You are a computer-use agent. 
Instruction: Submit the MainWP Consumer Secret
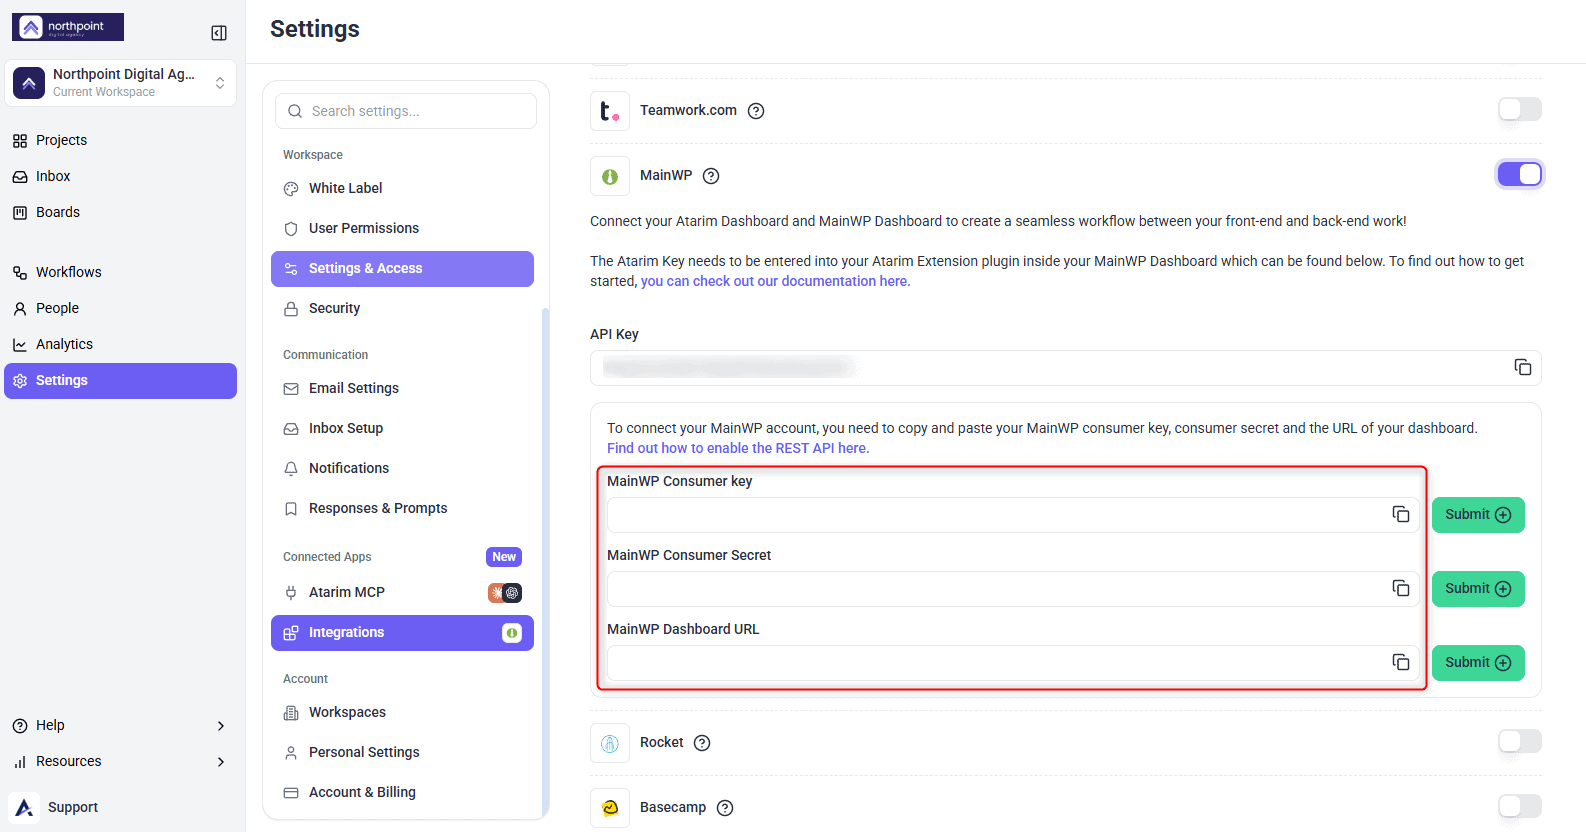pos(1478,589)
